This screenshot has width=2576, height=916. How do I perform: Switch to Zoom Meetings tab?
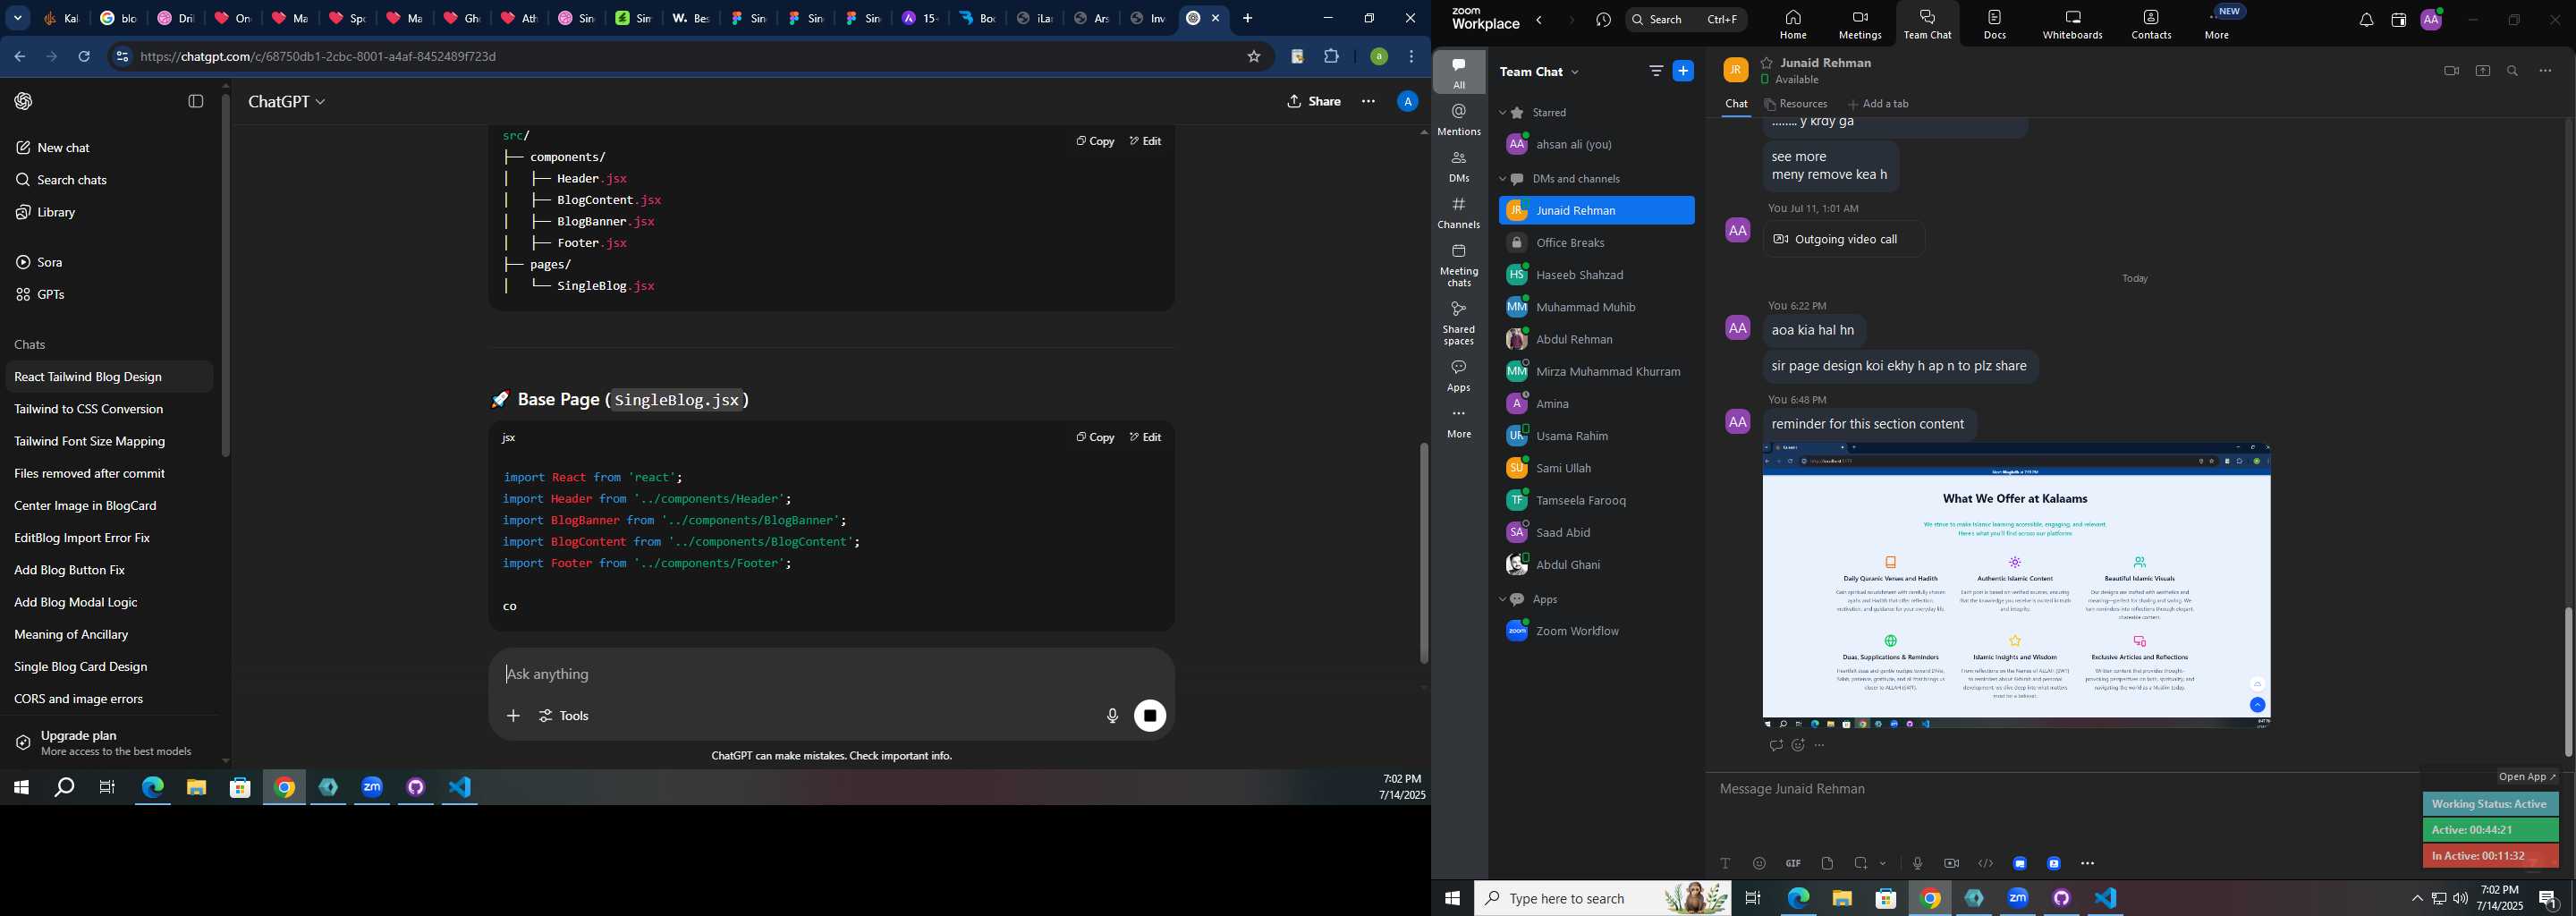click(x=1860, y=24)
